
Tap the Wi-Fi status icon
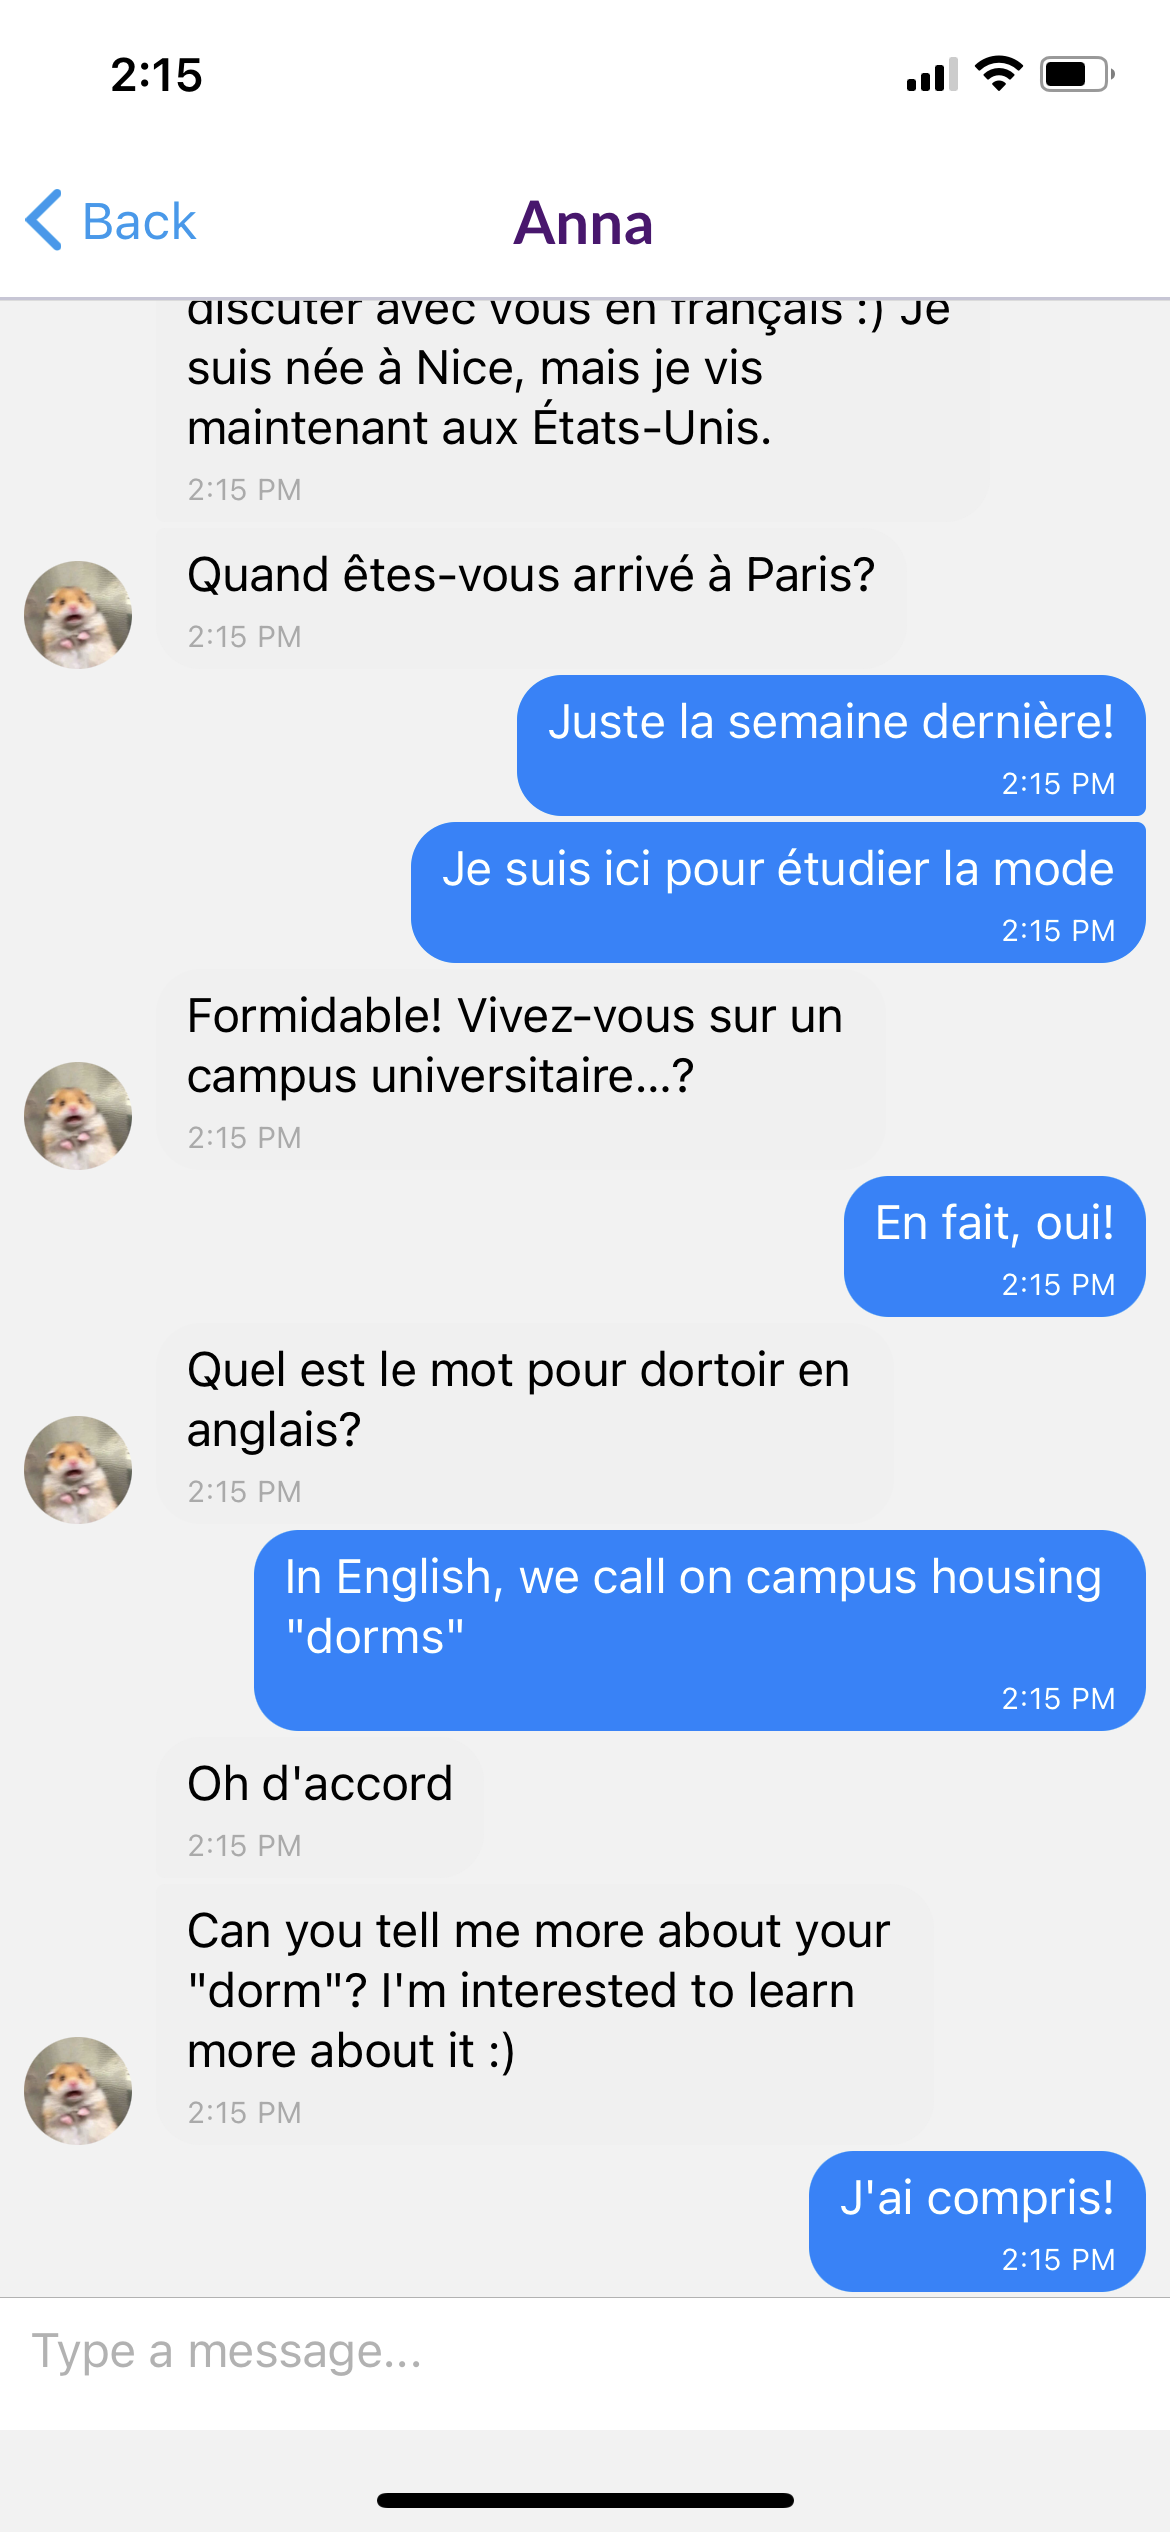[998, 74]
